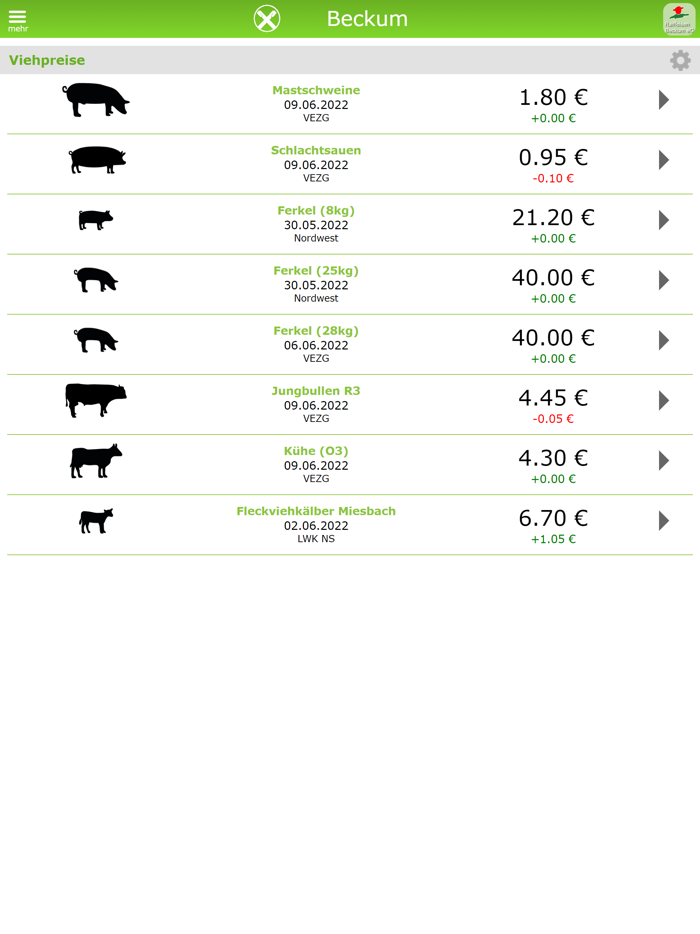Tap the Mastschweine pig icon
This screenshot has height=934, width=700.
tap(96, 100)
